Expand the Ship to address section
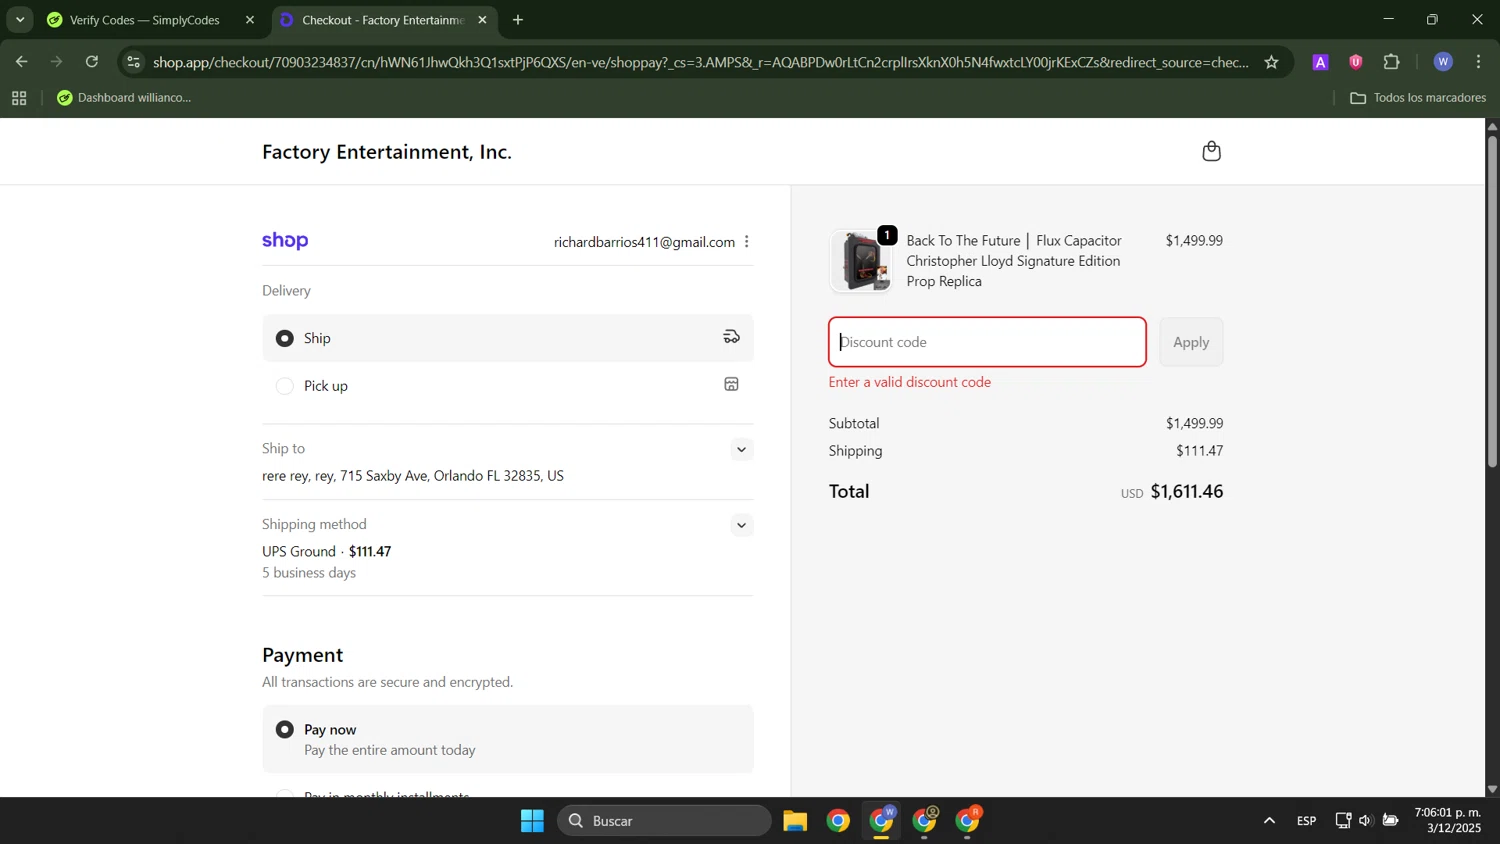 741,449
